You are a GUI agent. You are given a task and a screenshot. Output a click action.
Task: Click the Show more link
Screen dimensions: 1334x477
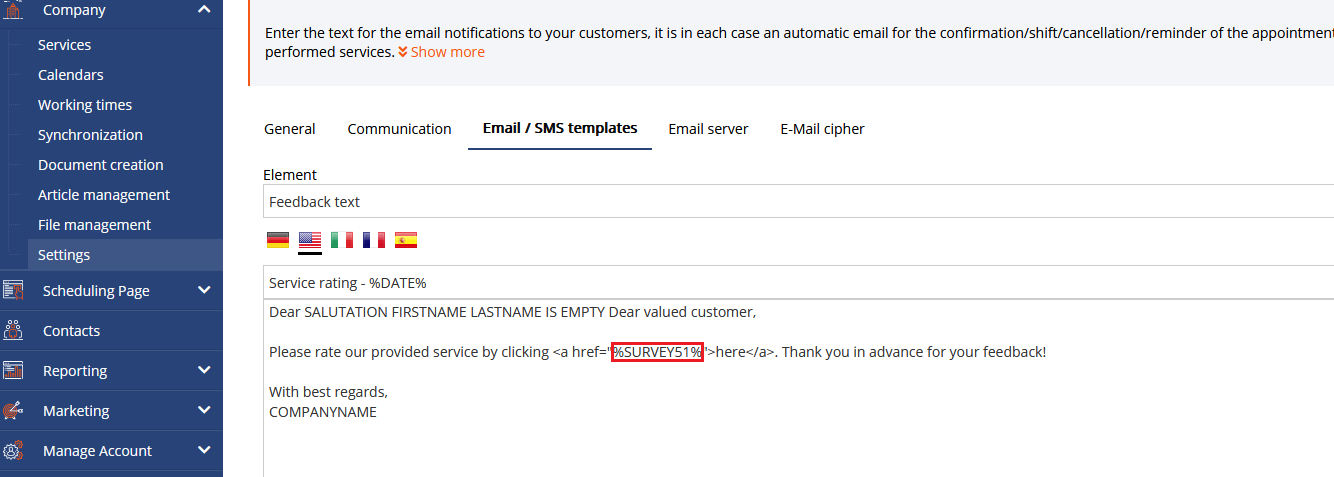441,52
